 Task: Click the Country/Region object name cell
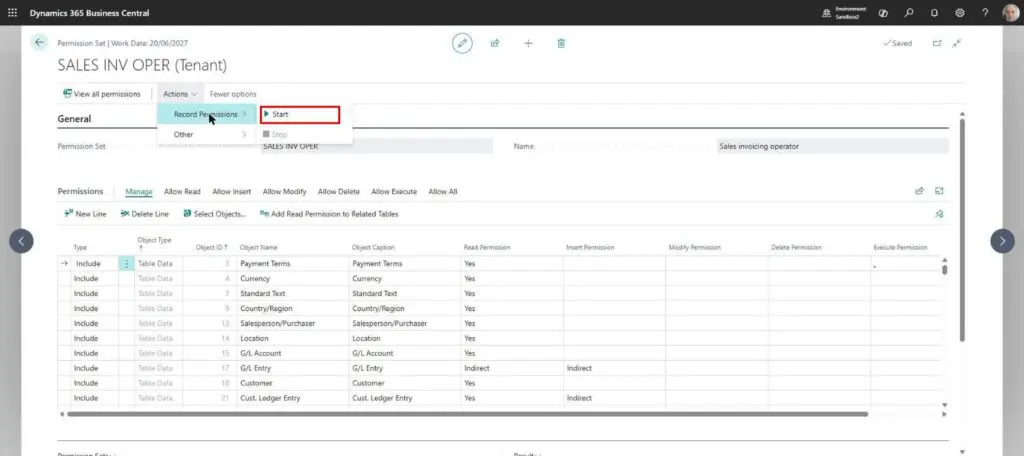pyautogui.click(x=293, y=308)
